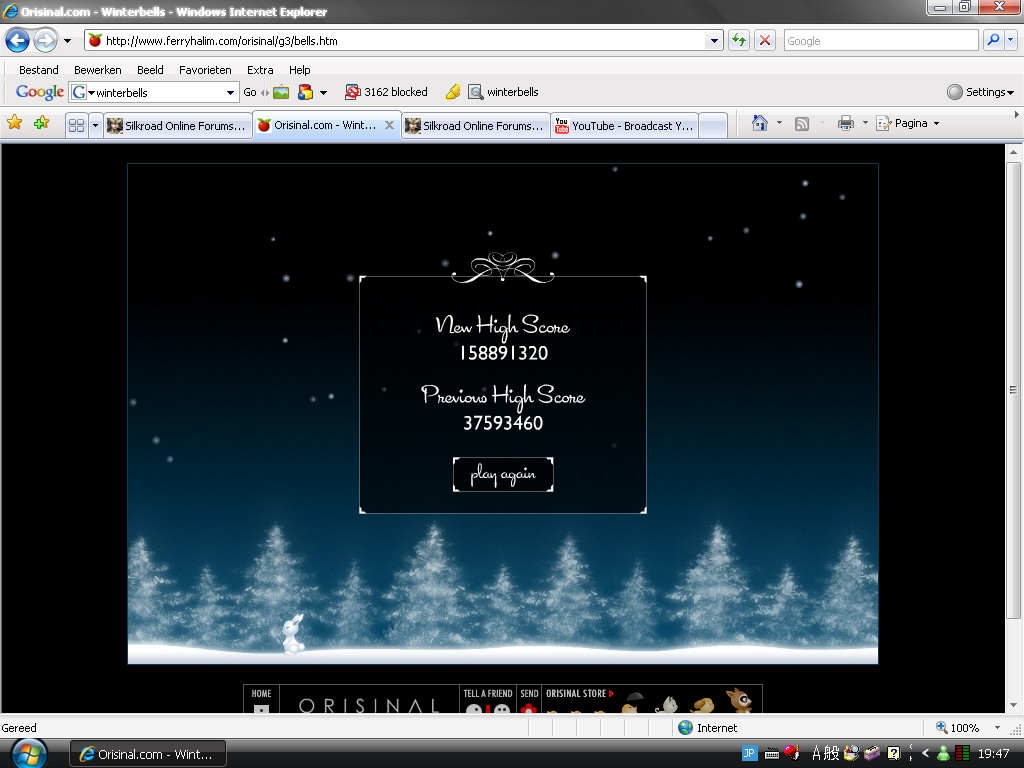This screenshot has height=768, width=1024.
Task: Switch to YouTube Broadcast Yourself tab
Action: tap(624, 125)
